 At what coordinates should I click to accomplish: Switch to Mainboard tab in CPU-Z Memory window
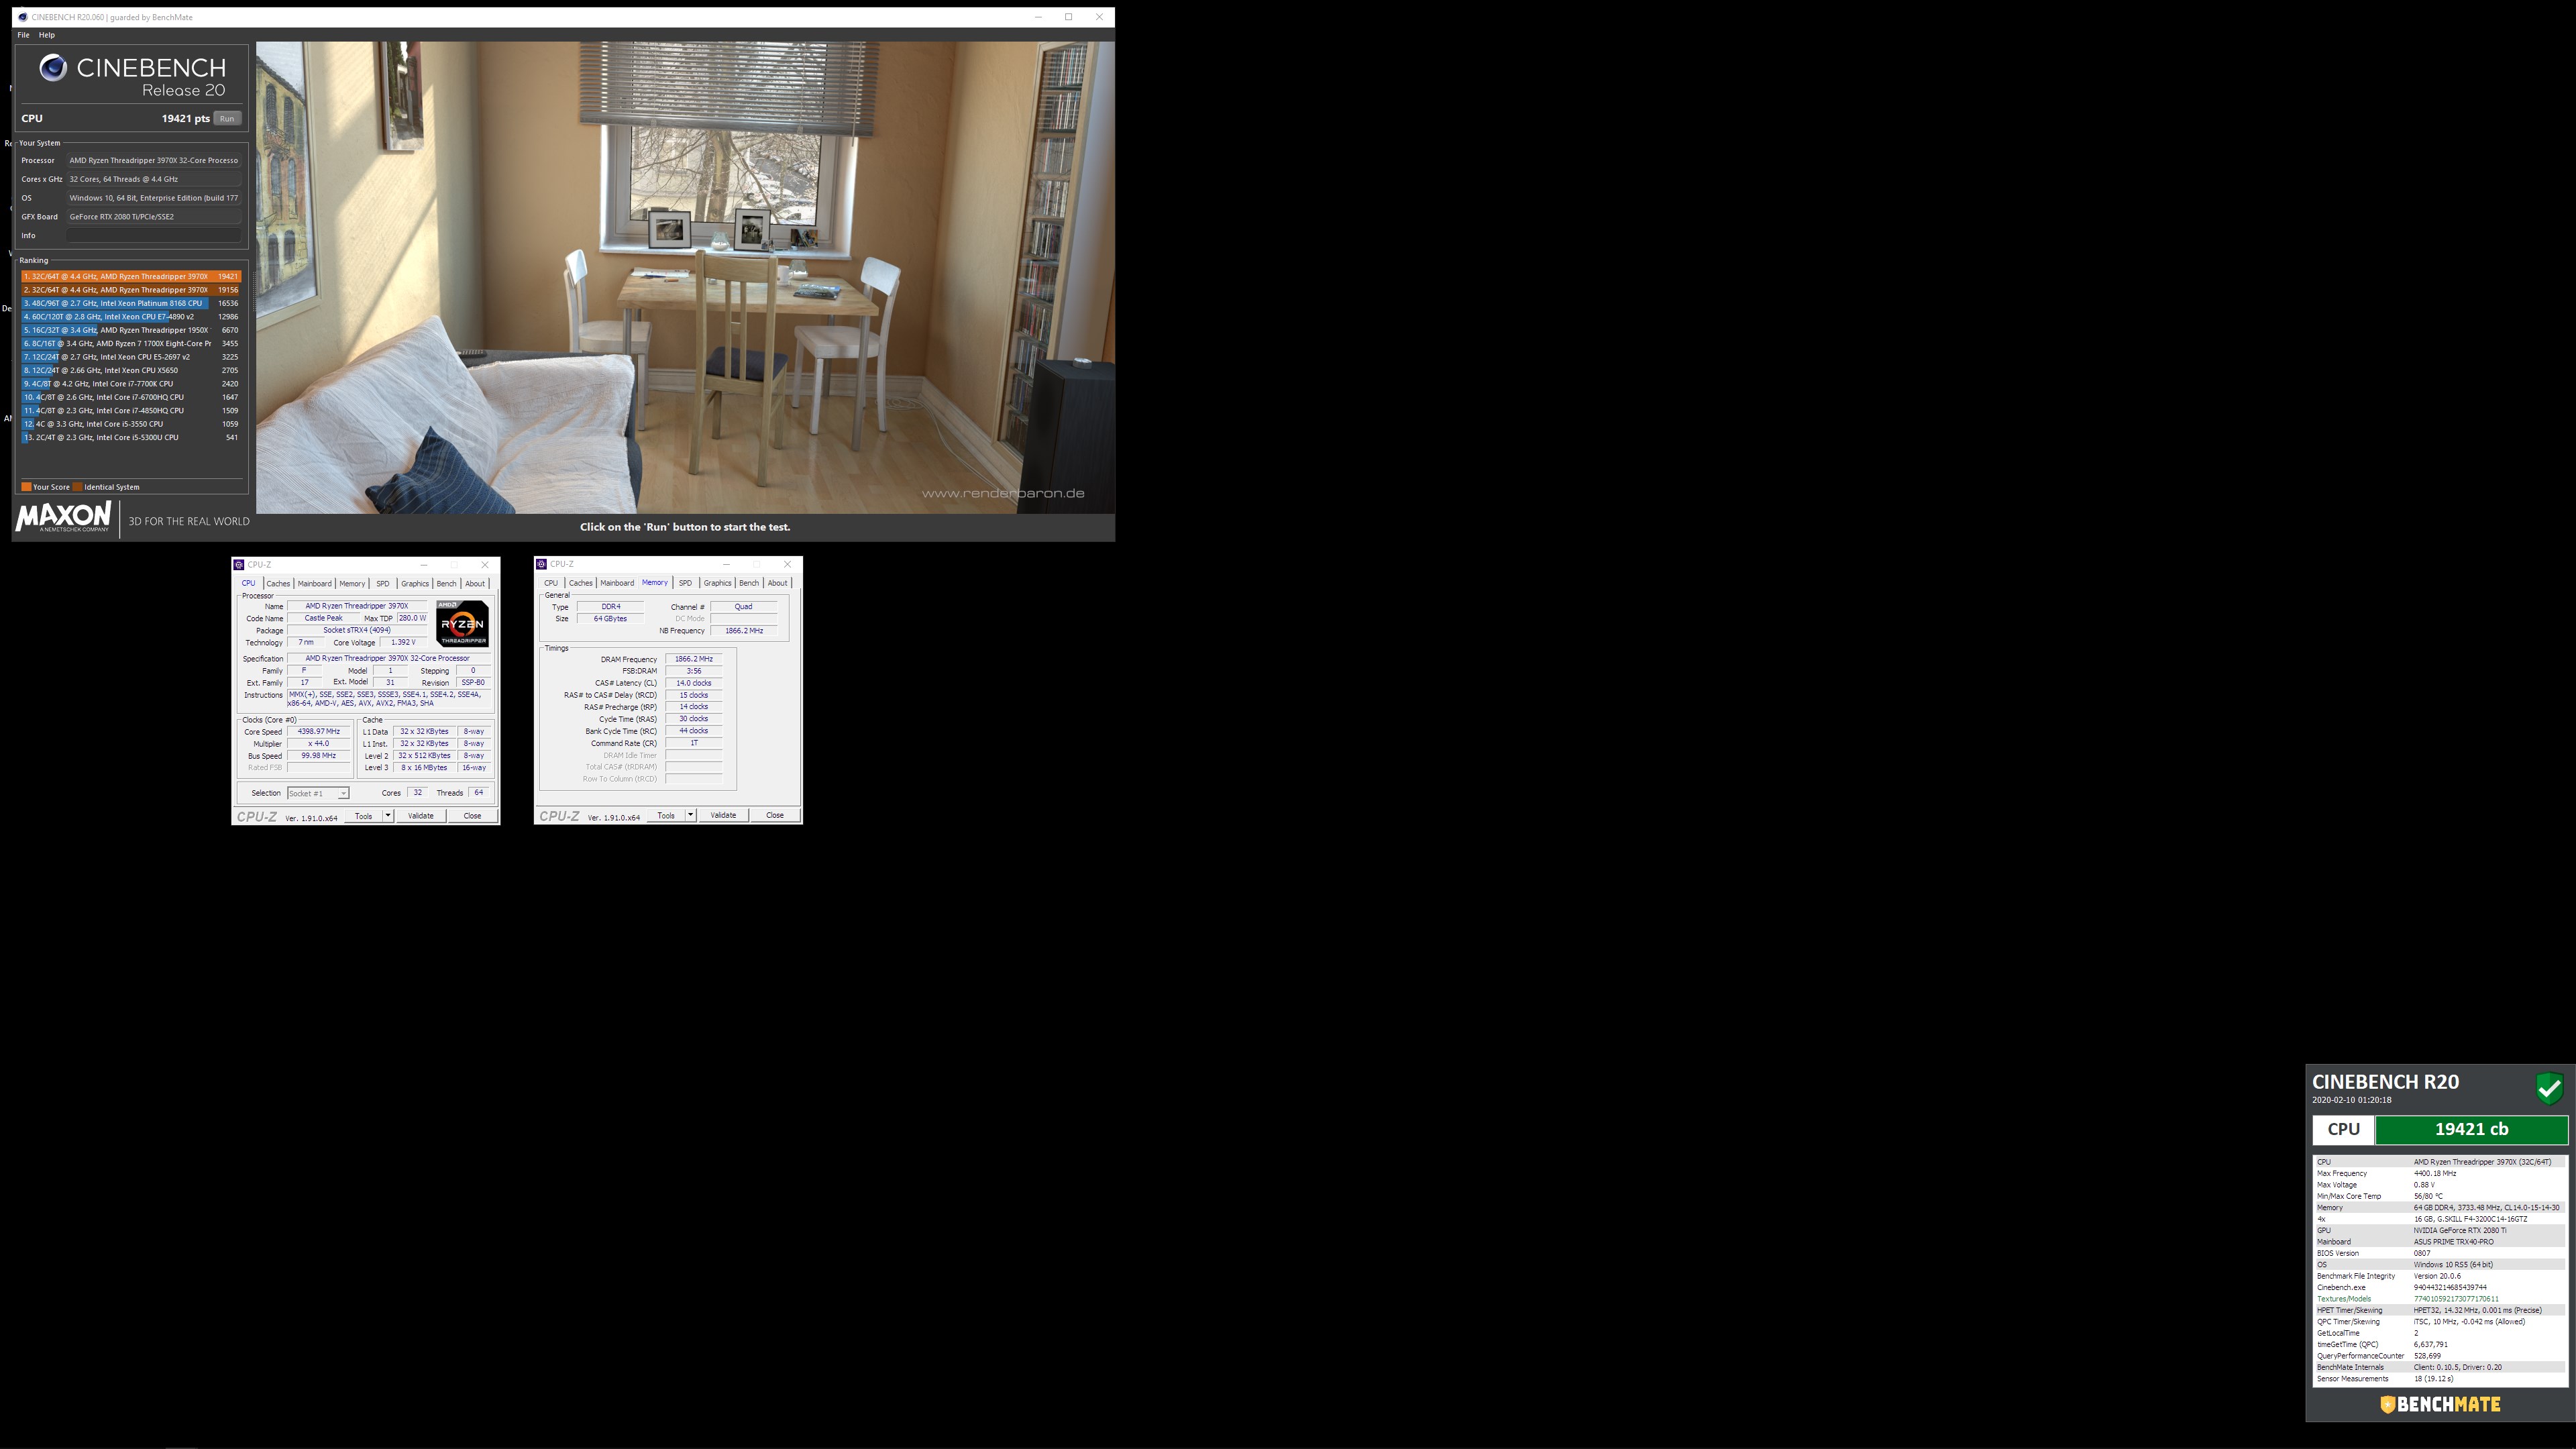[x=617, y=583]
